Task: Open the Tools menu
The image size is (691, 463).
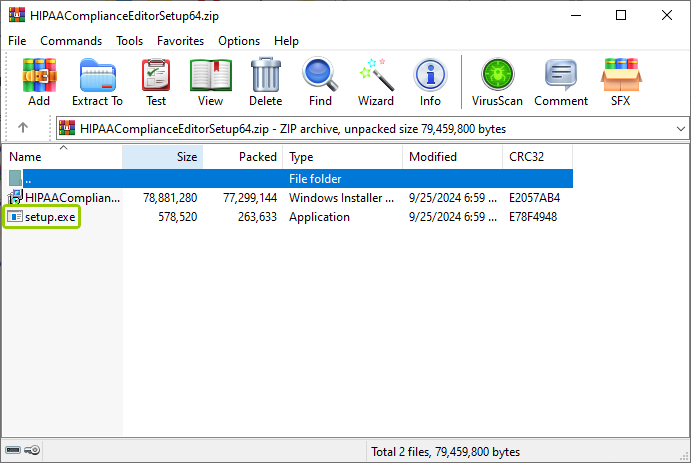Action: pyautogui.click(x=130, y=41)
